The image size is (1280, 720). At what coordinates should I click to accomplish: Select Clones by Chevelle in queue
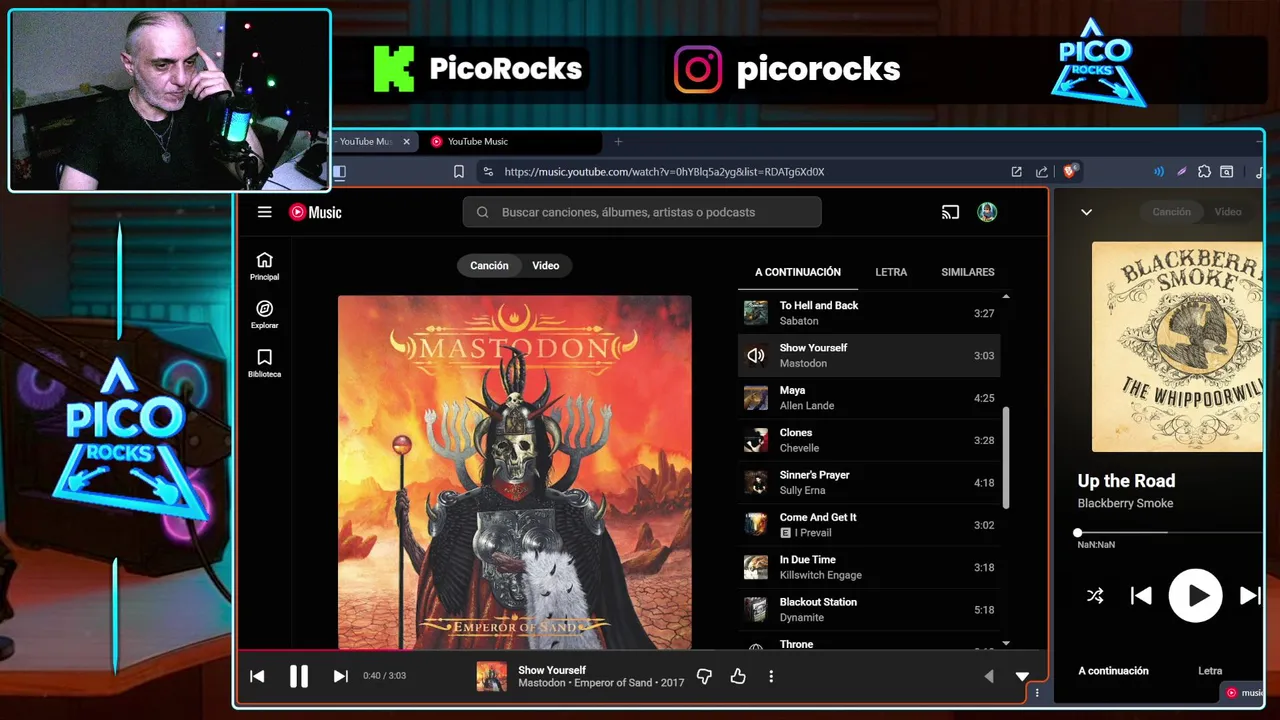pos(869,440)
